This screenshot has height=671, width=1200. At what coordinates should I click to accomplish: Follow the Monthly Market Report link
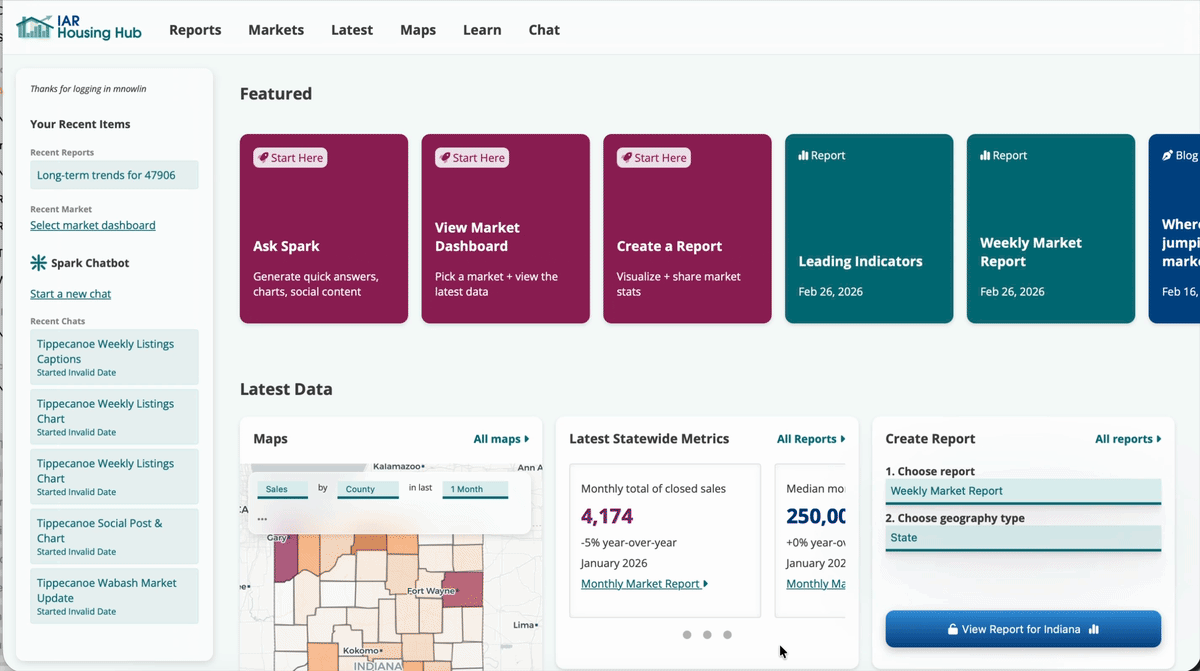coord(639,583)
